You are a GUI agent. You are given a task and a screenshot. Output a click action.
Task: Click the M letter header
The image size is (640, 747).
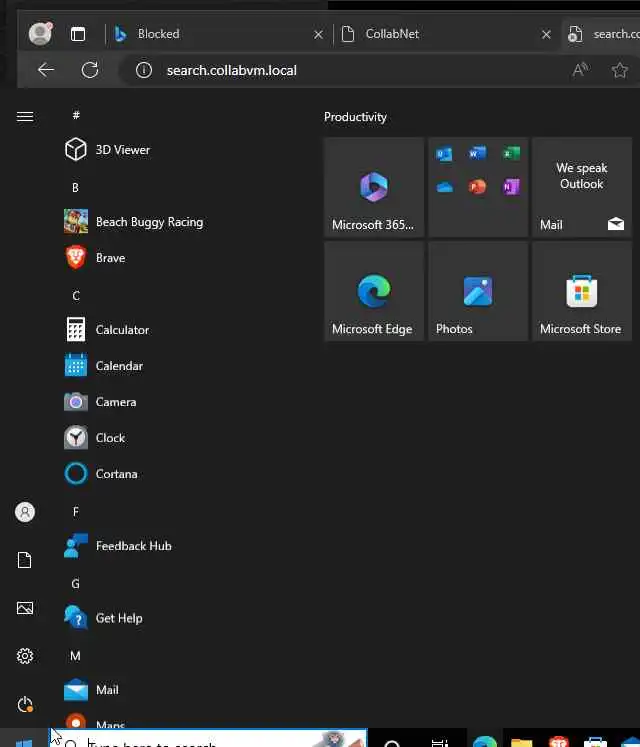75,656
